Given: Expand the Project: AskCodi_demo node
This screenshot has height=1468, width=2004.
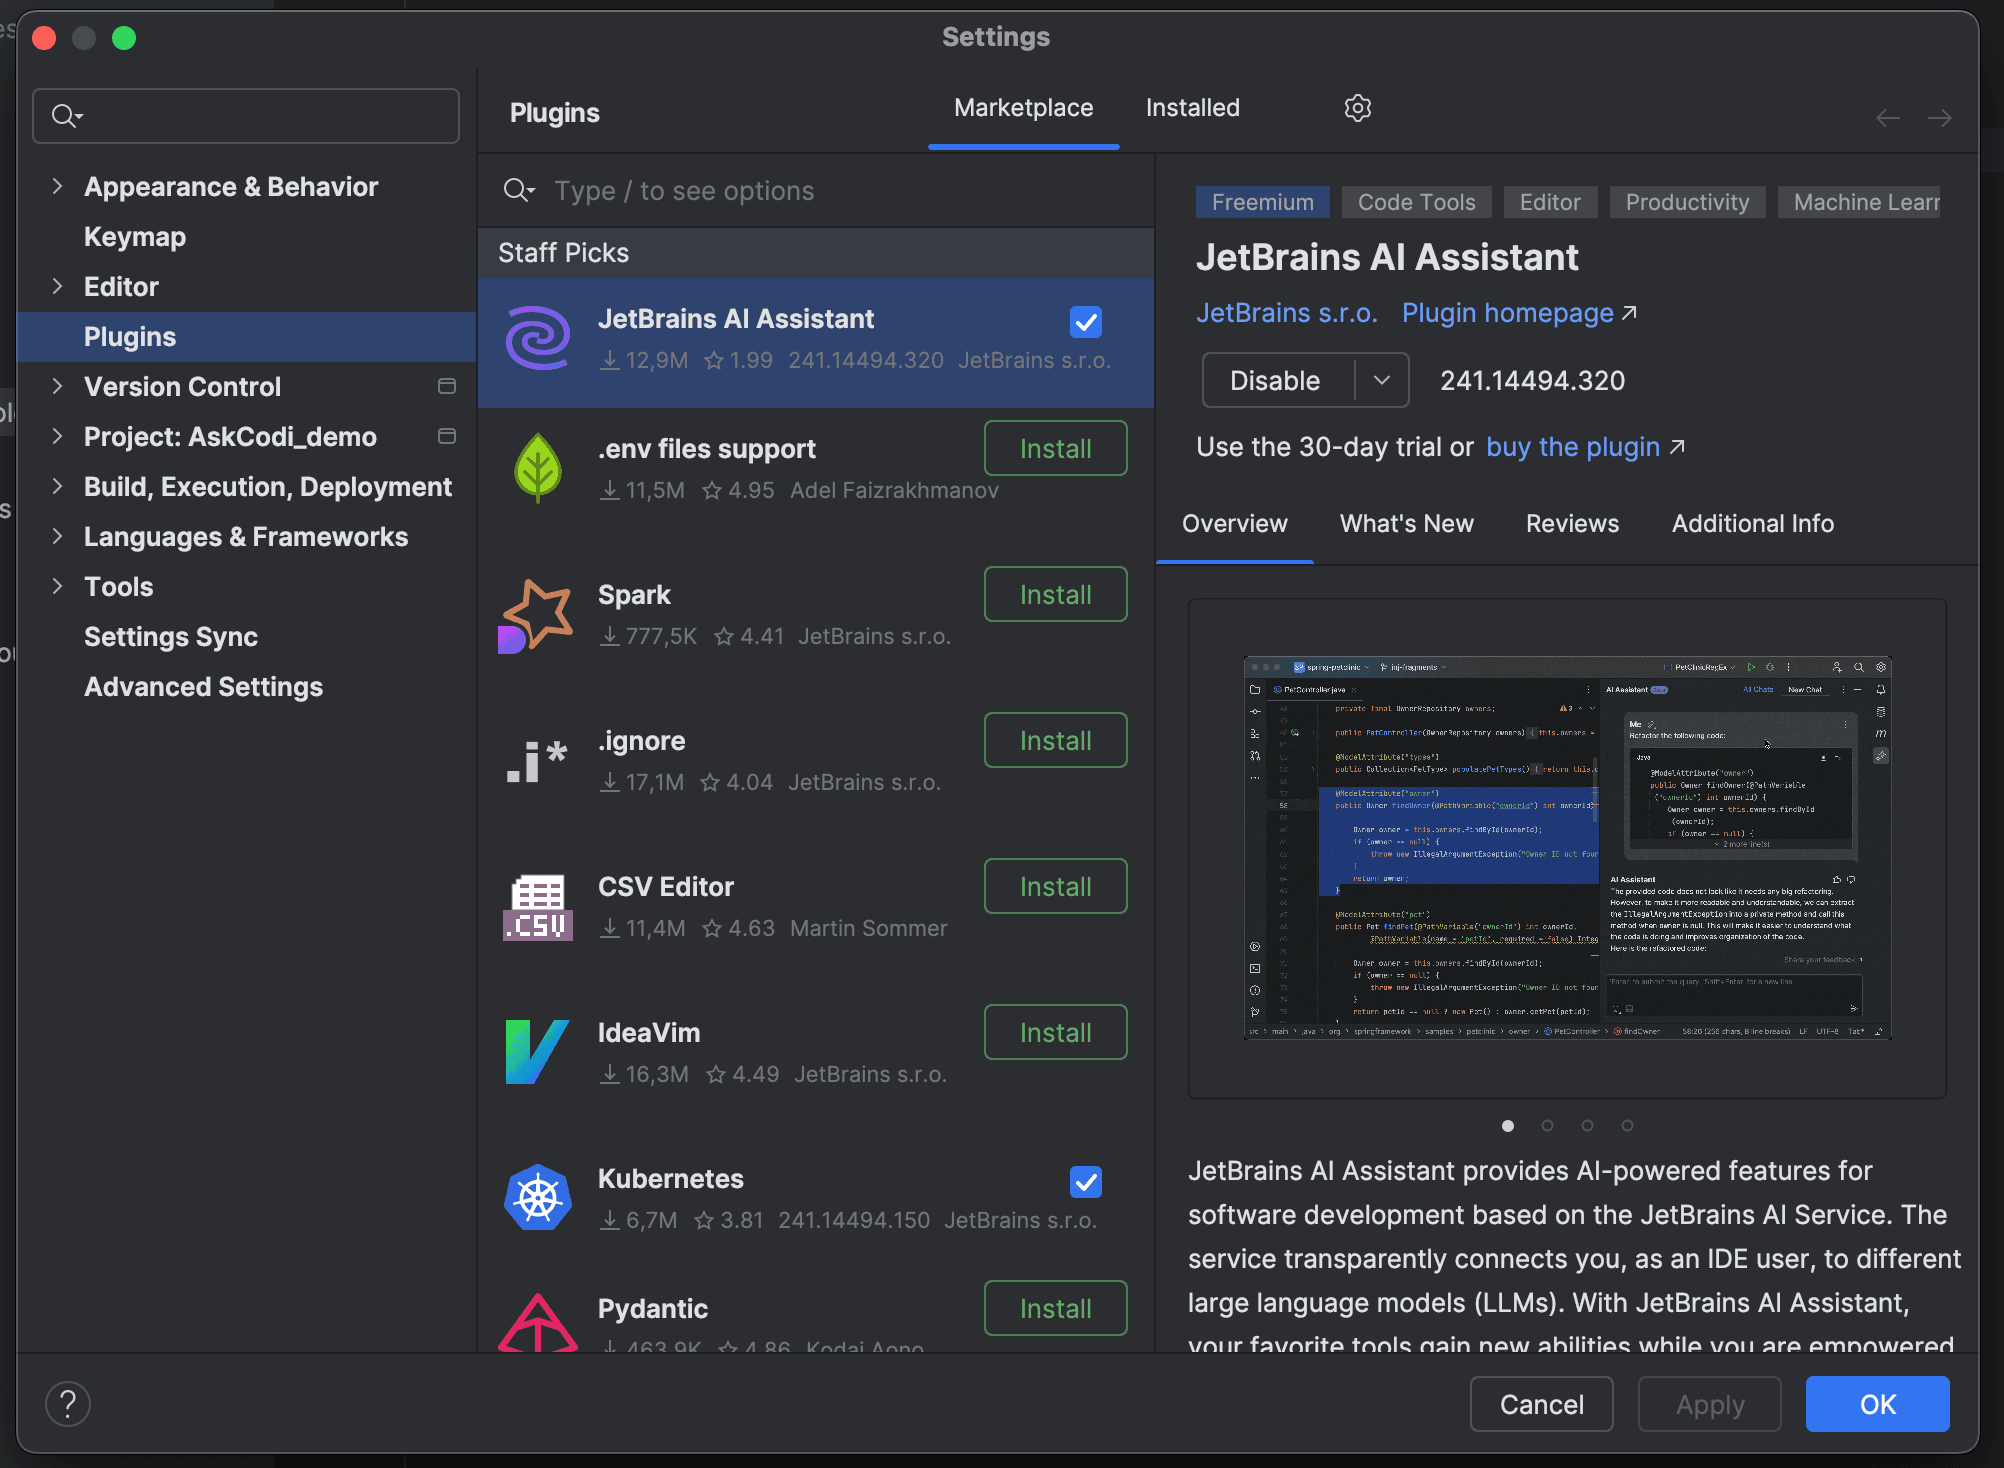Looking at the screenshot, I should pyautogui.click(x=57, y=436).
